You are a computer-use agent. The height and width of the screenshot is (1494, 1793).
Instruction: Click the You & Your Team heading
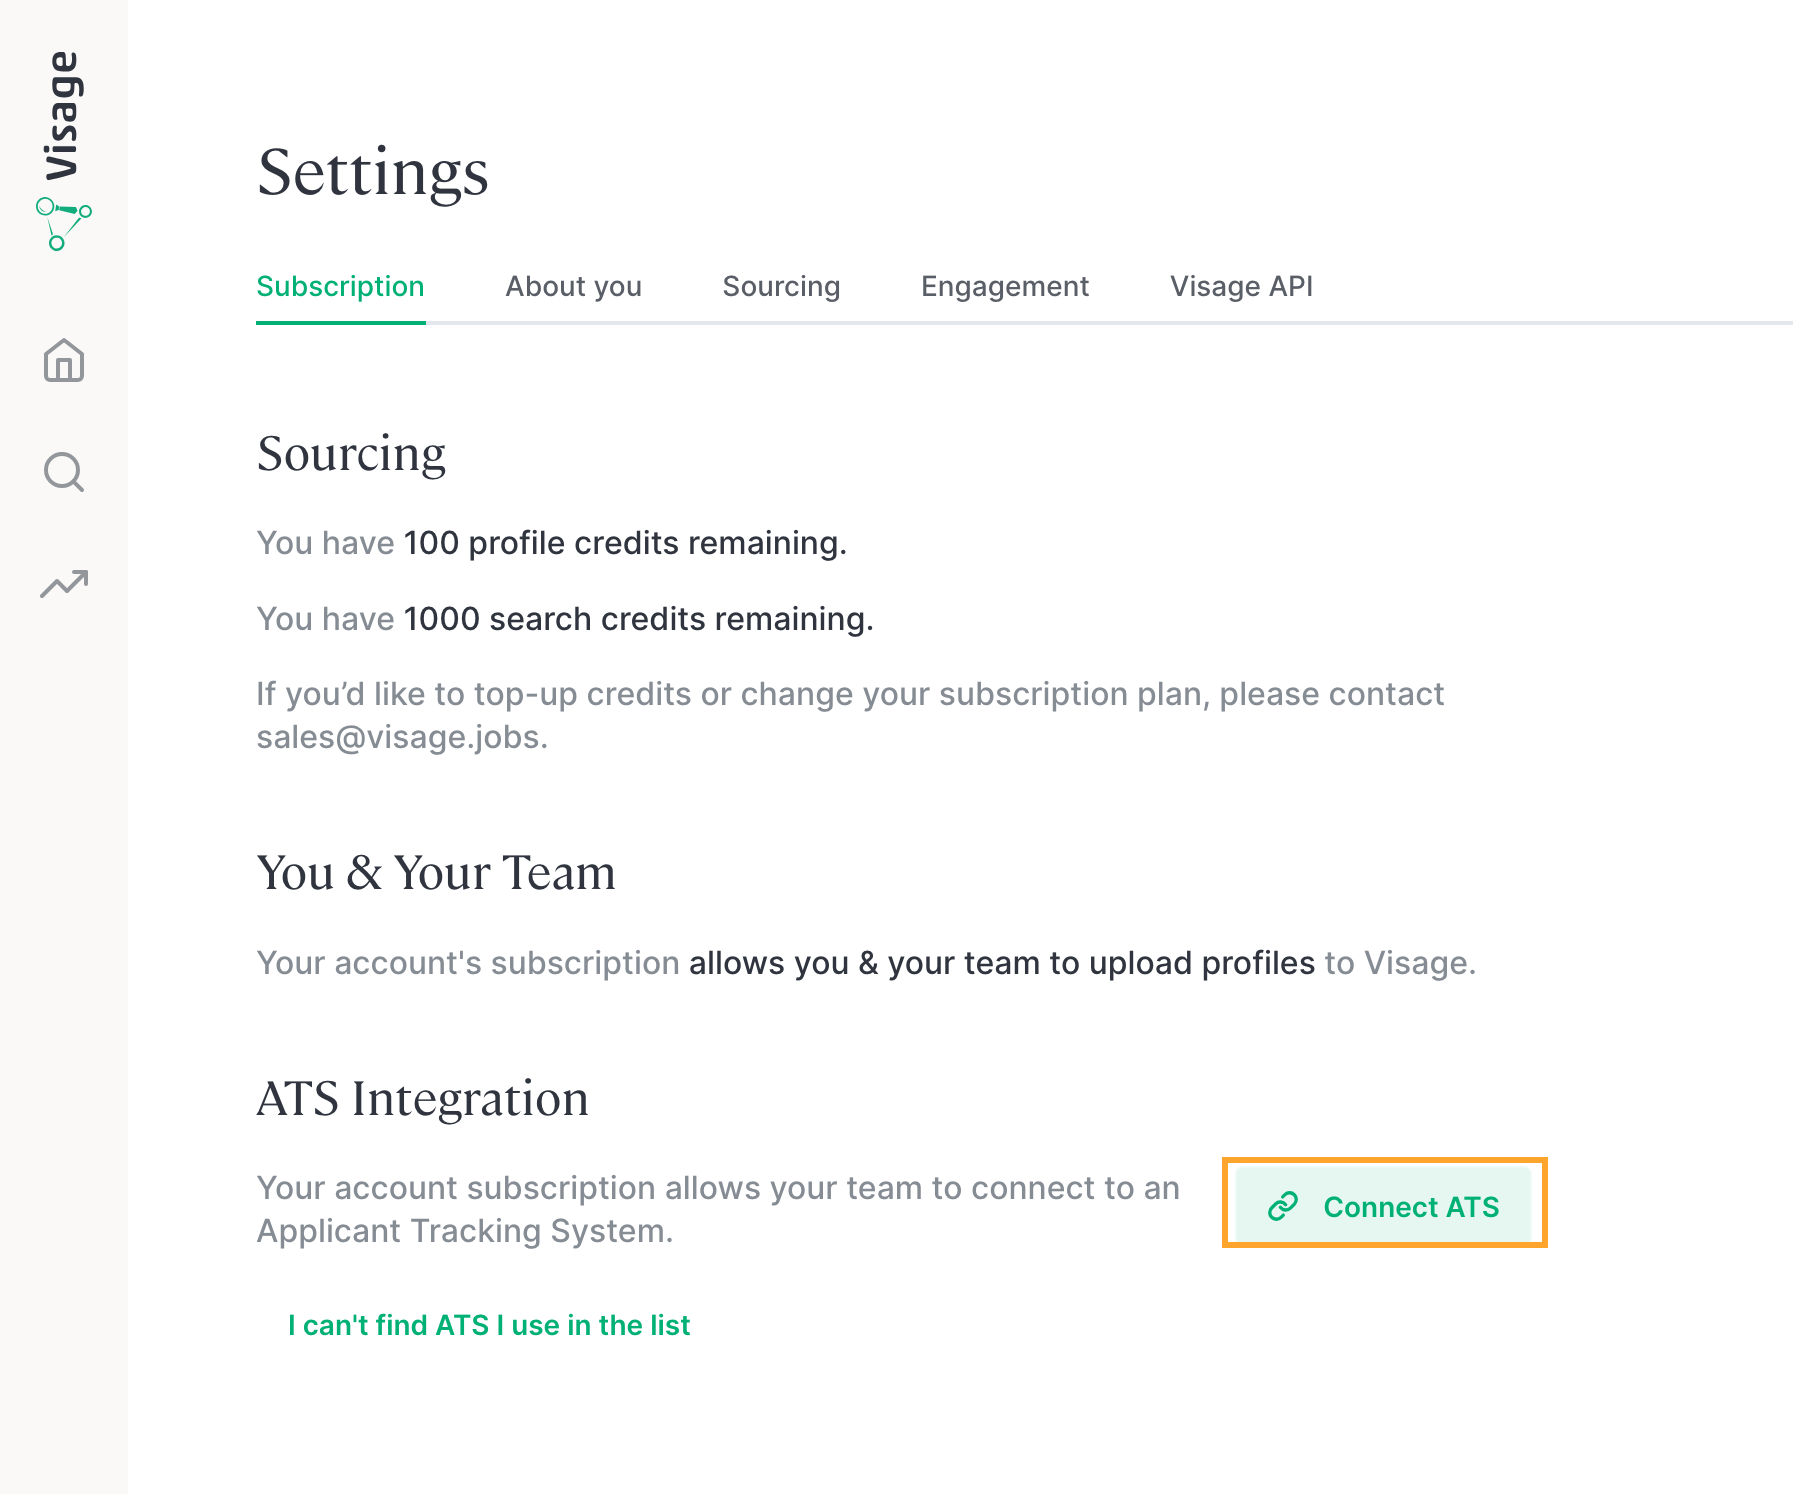point(436,872)
